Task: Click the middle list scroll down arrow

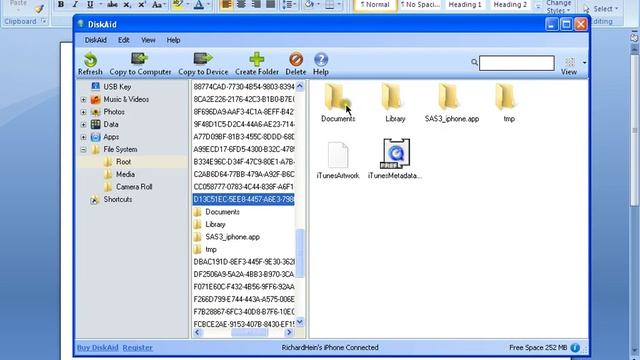Action: click(300, 322)
